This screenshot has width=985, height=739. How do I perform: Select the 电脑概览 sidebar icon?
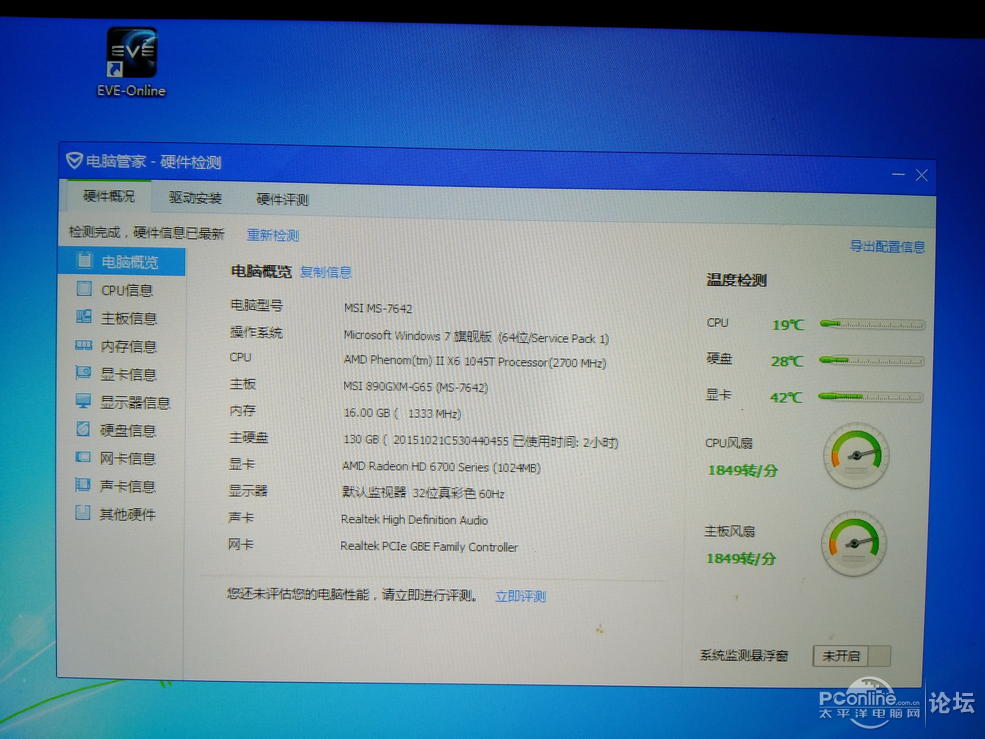84,260
